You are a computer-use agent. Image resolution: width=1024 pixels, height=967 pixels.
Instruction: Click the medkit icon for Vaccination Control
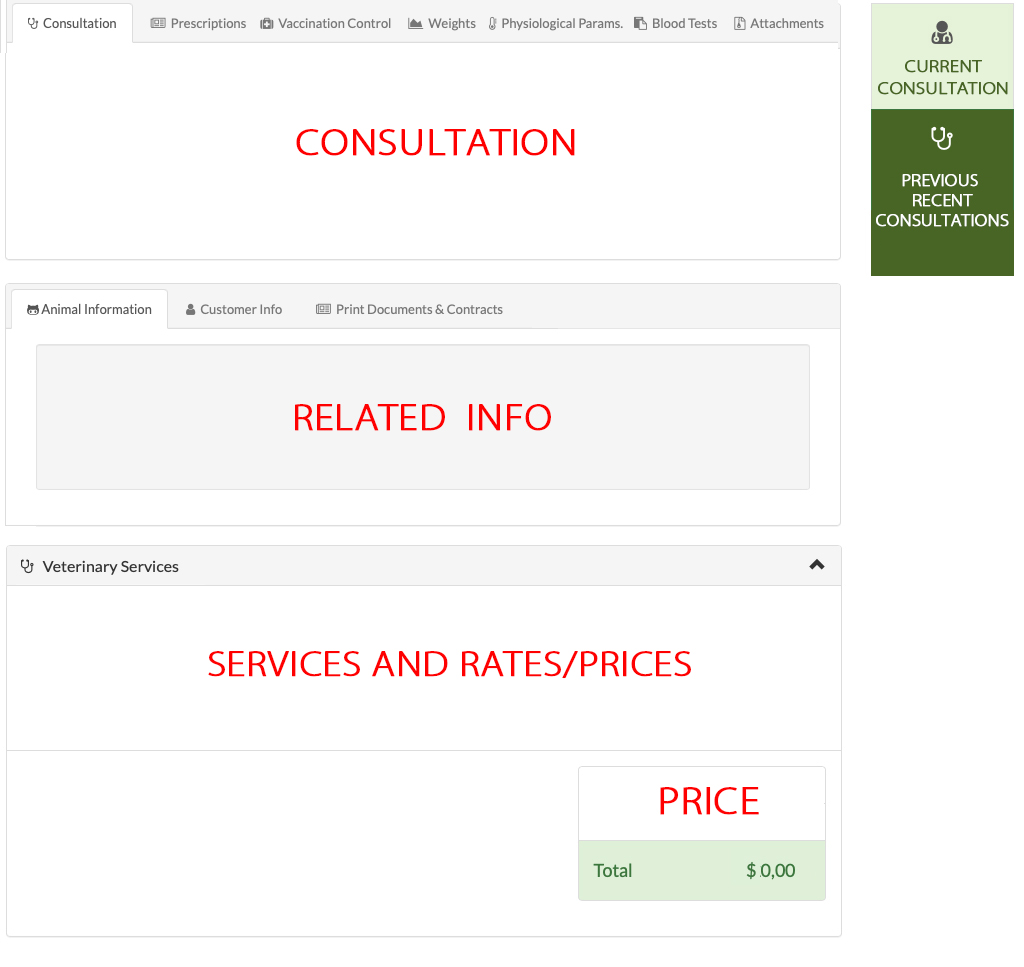click(x=266, y=24)
